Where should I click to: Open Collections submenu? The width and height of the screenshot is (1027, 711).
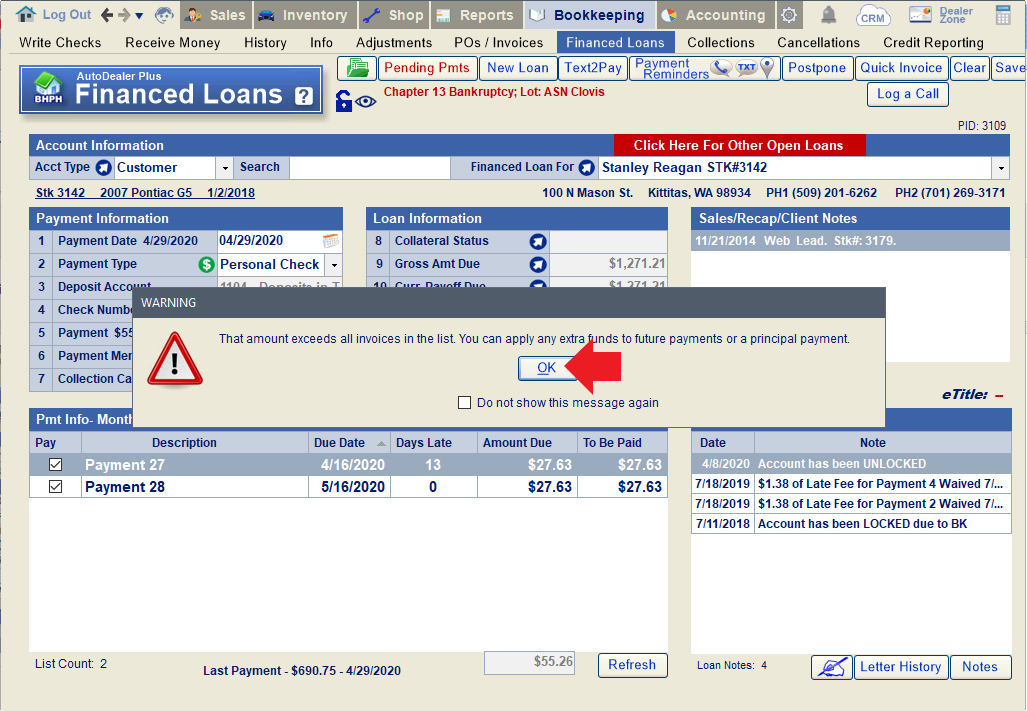[720, 43]
